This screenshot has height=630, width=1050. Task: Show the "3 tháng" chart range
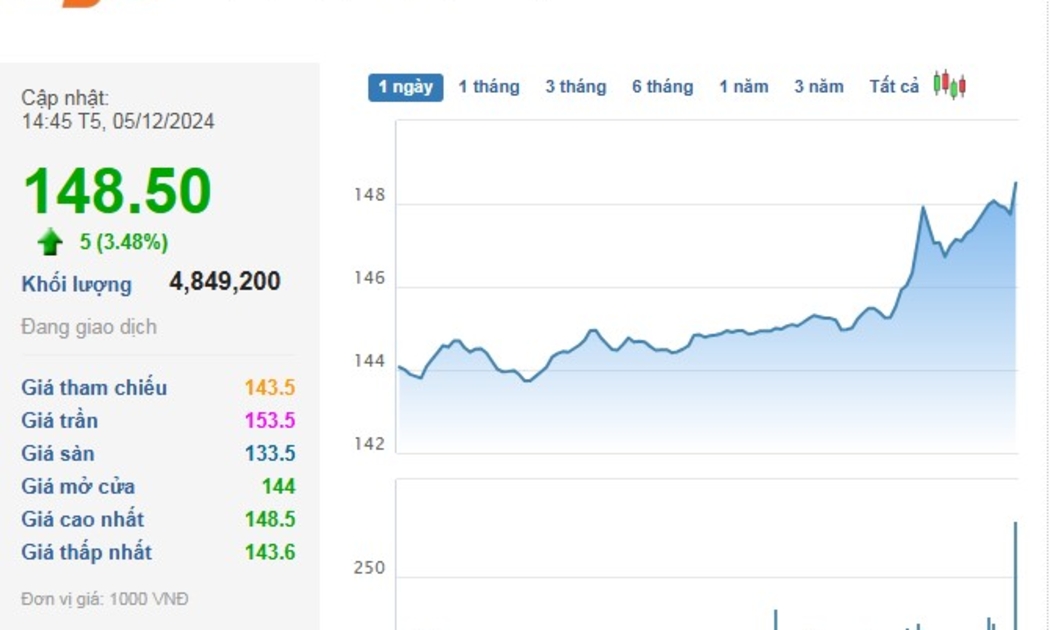[575, 87]
